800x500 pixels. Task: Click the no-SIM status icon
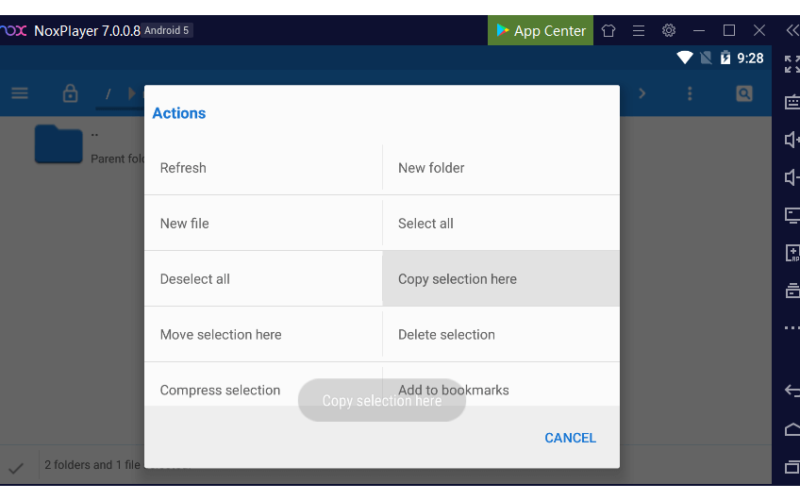coord(706,58)
